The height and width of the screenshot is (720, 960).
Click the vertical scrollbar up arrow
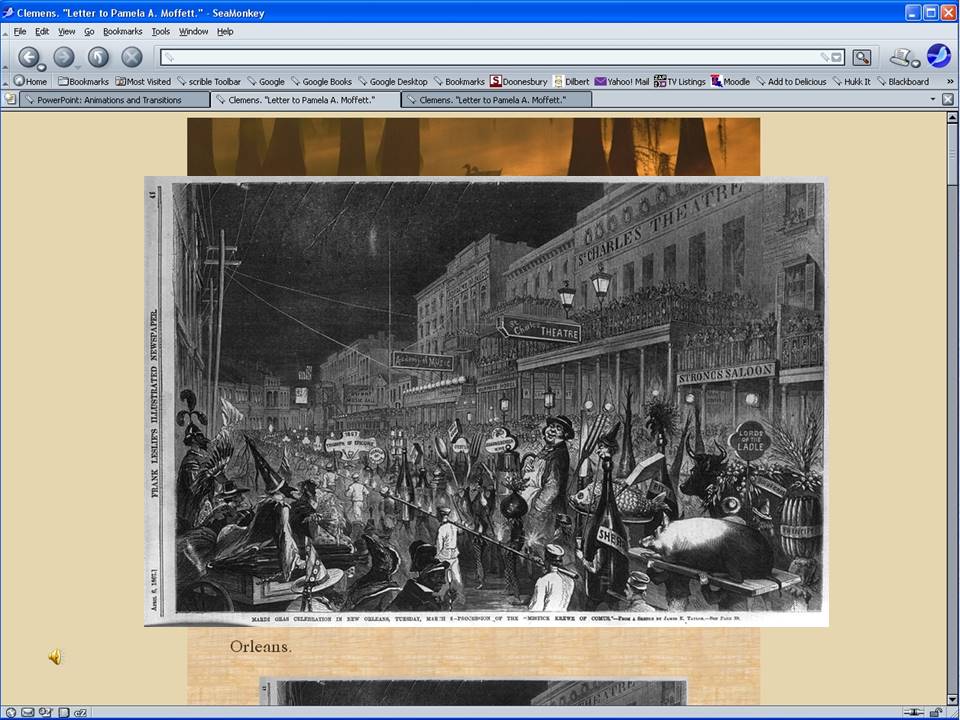click(953, 117)
